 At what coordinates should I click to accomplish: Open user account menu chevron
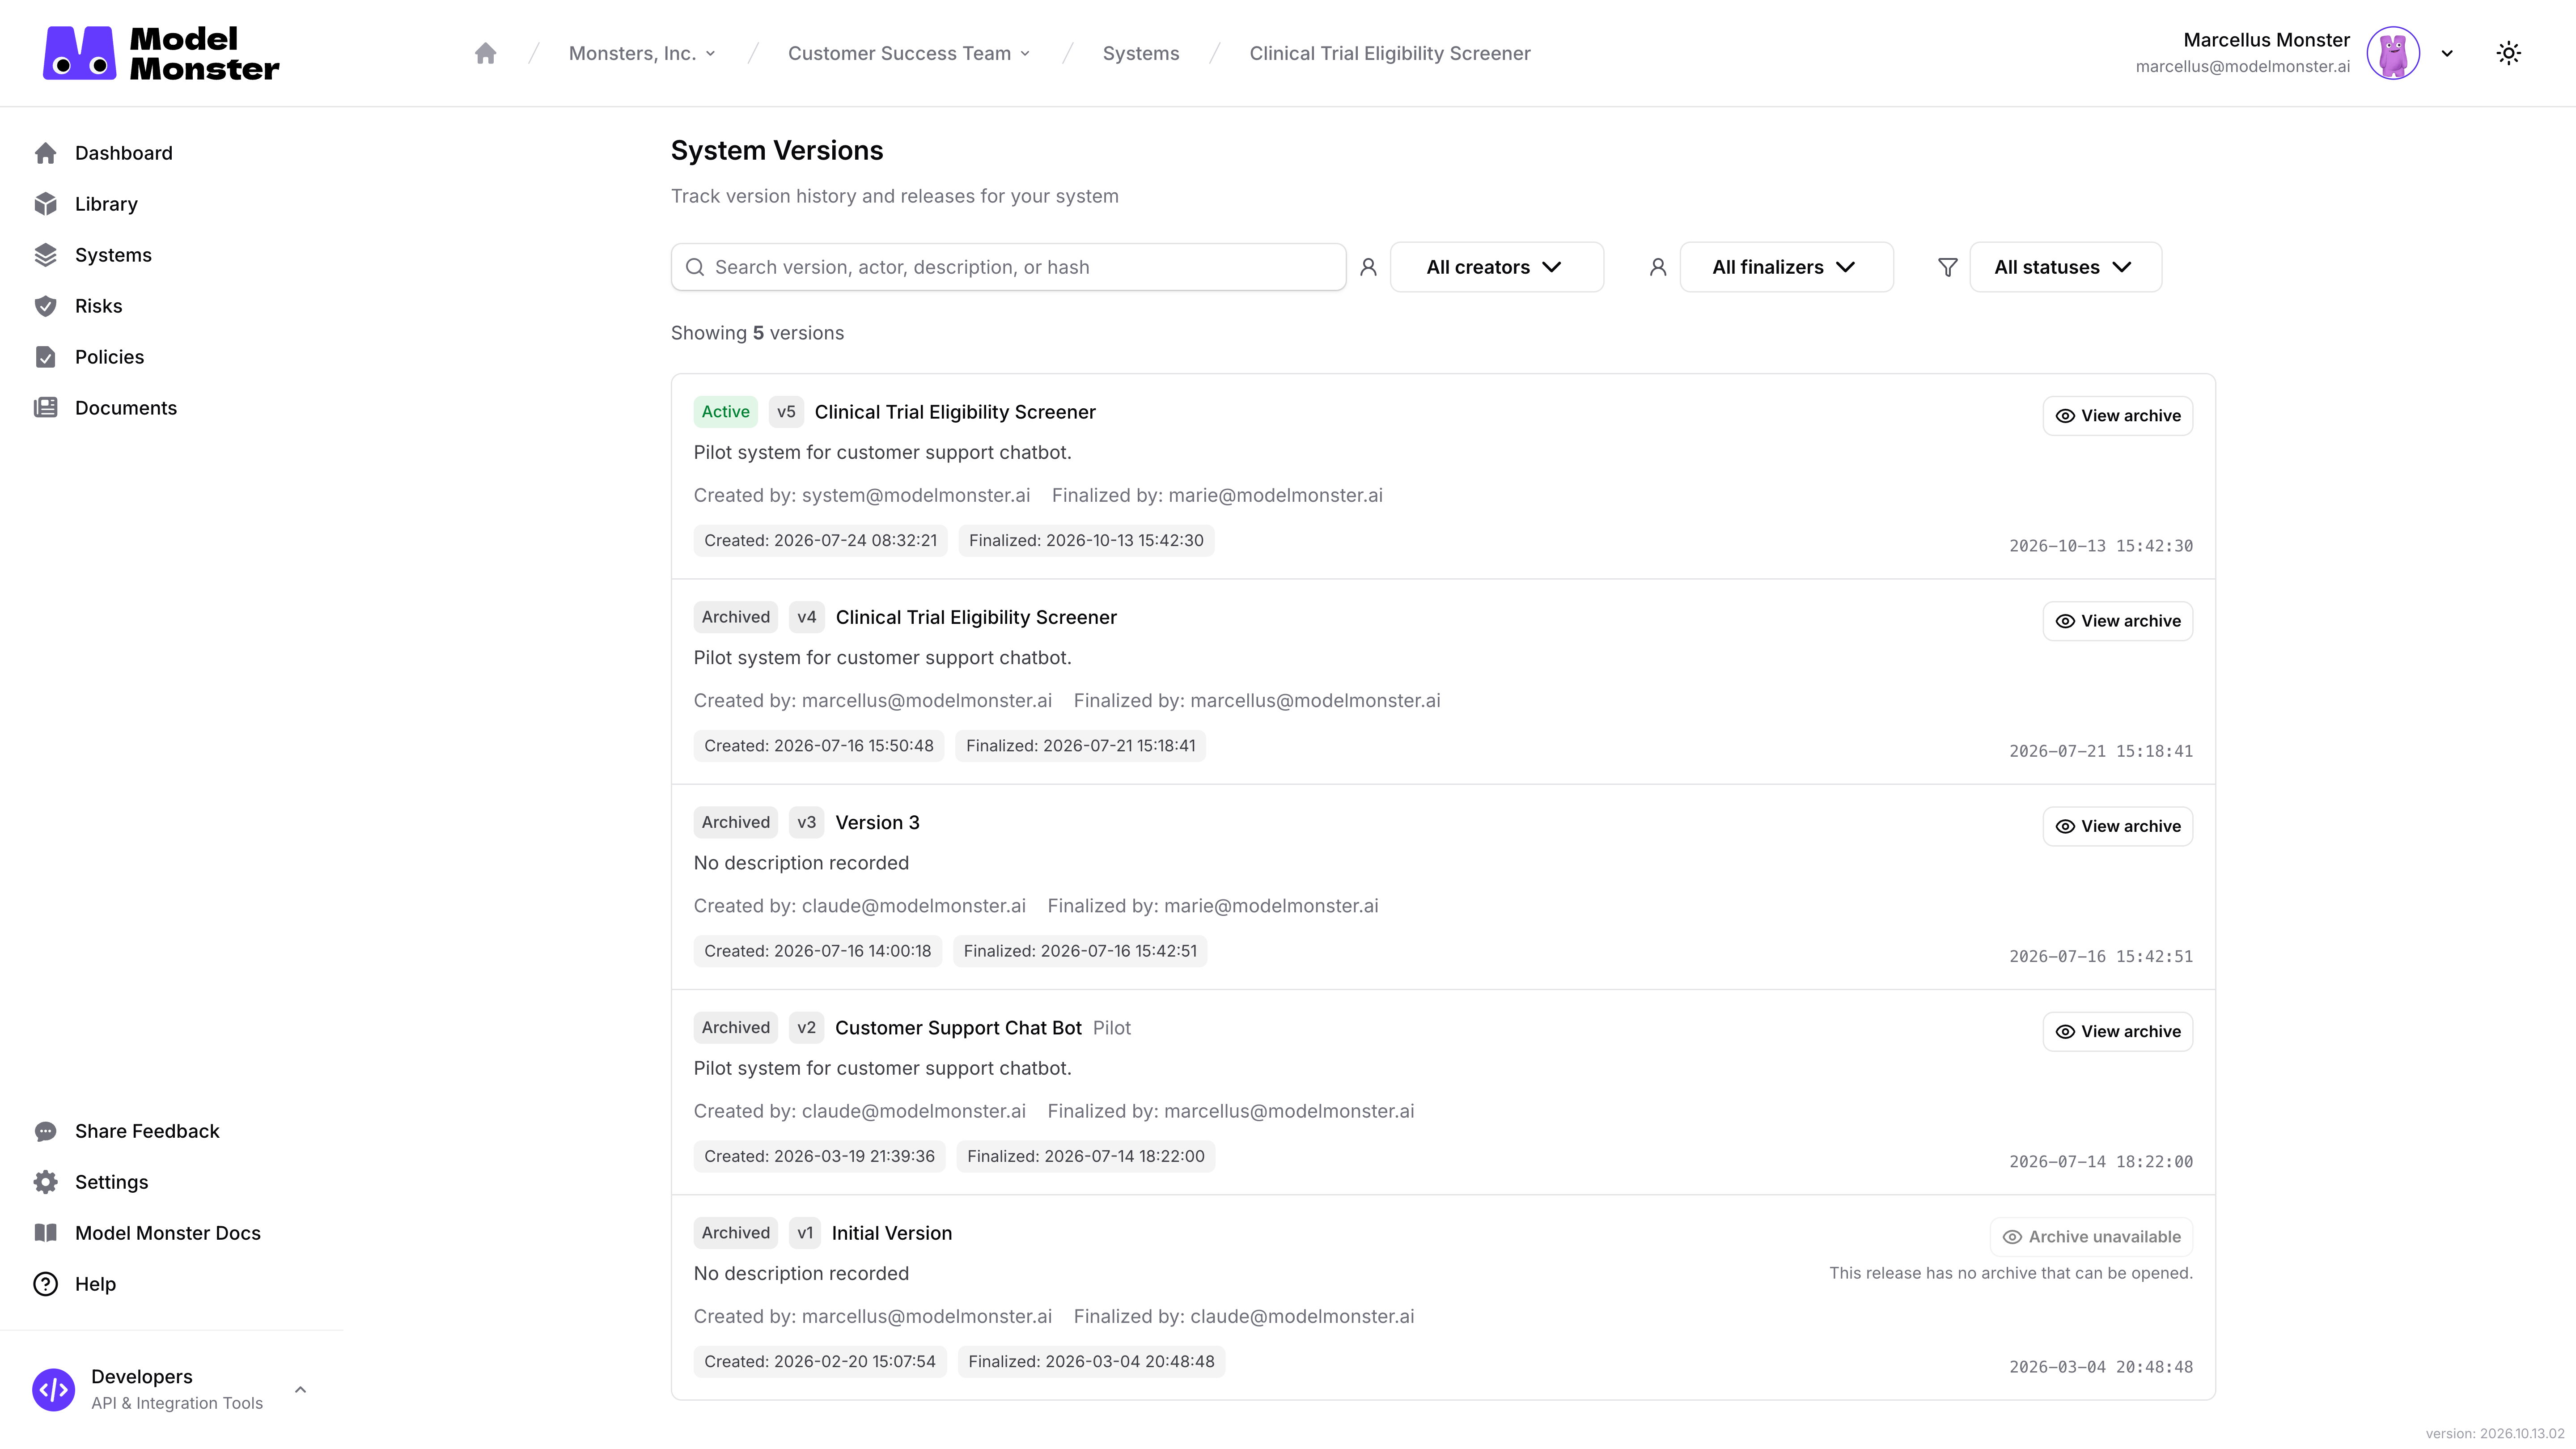point(2447,53)
